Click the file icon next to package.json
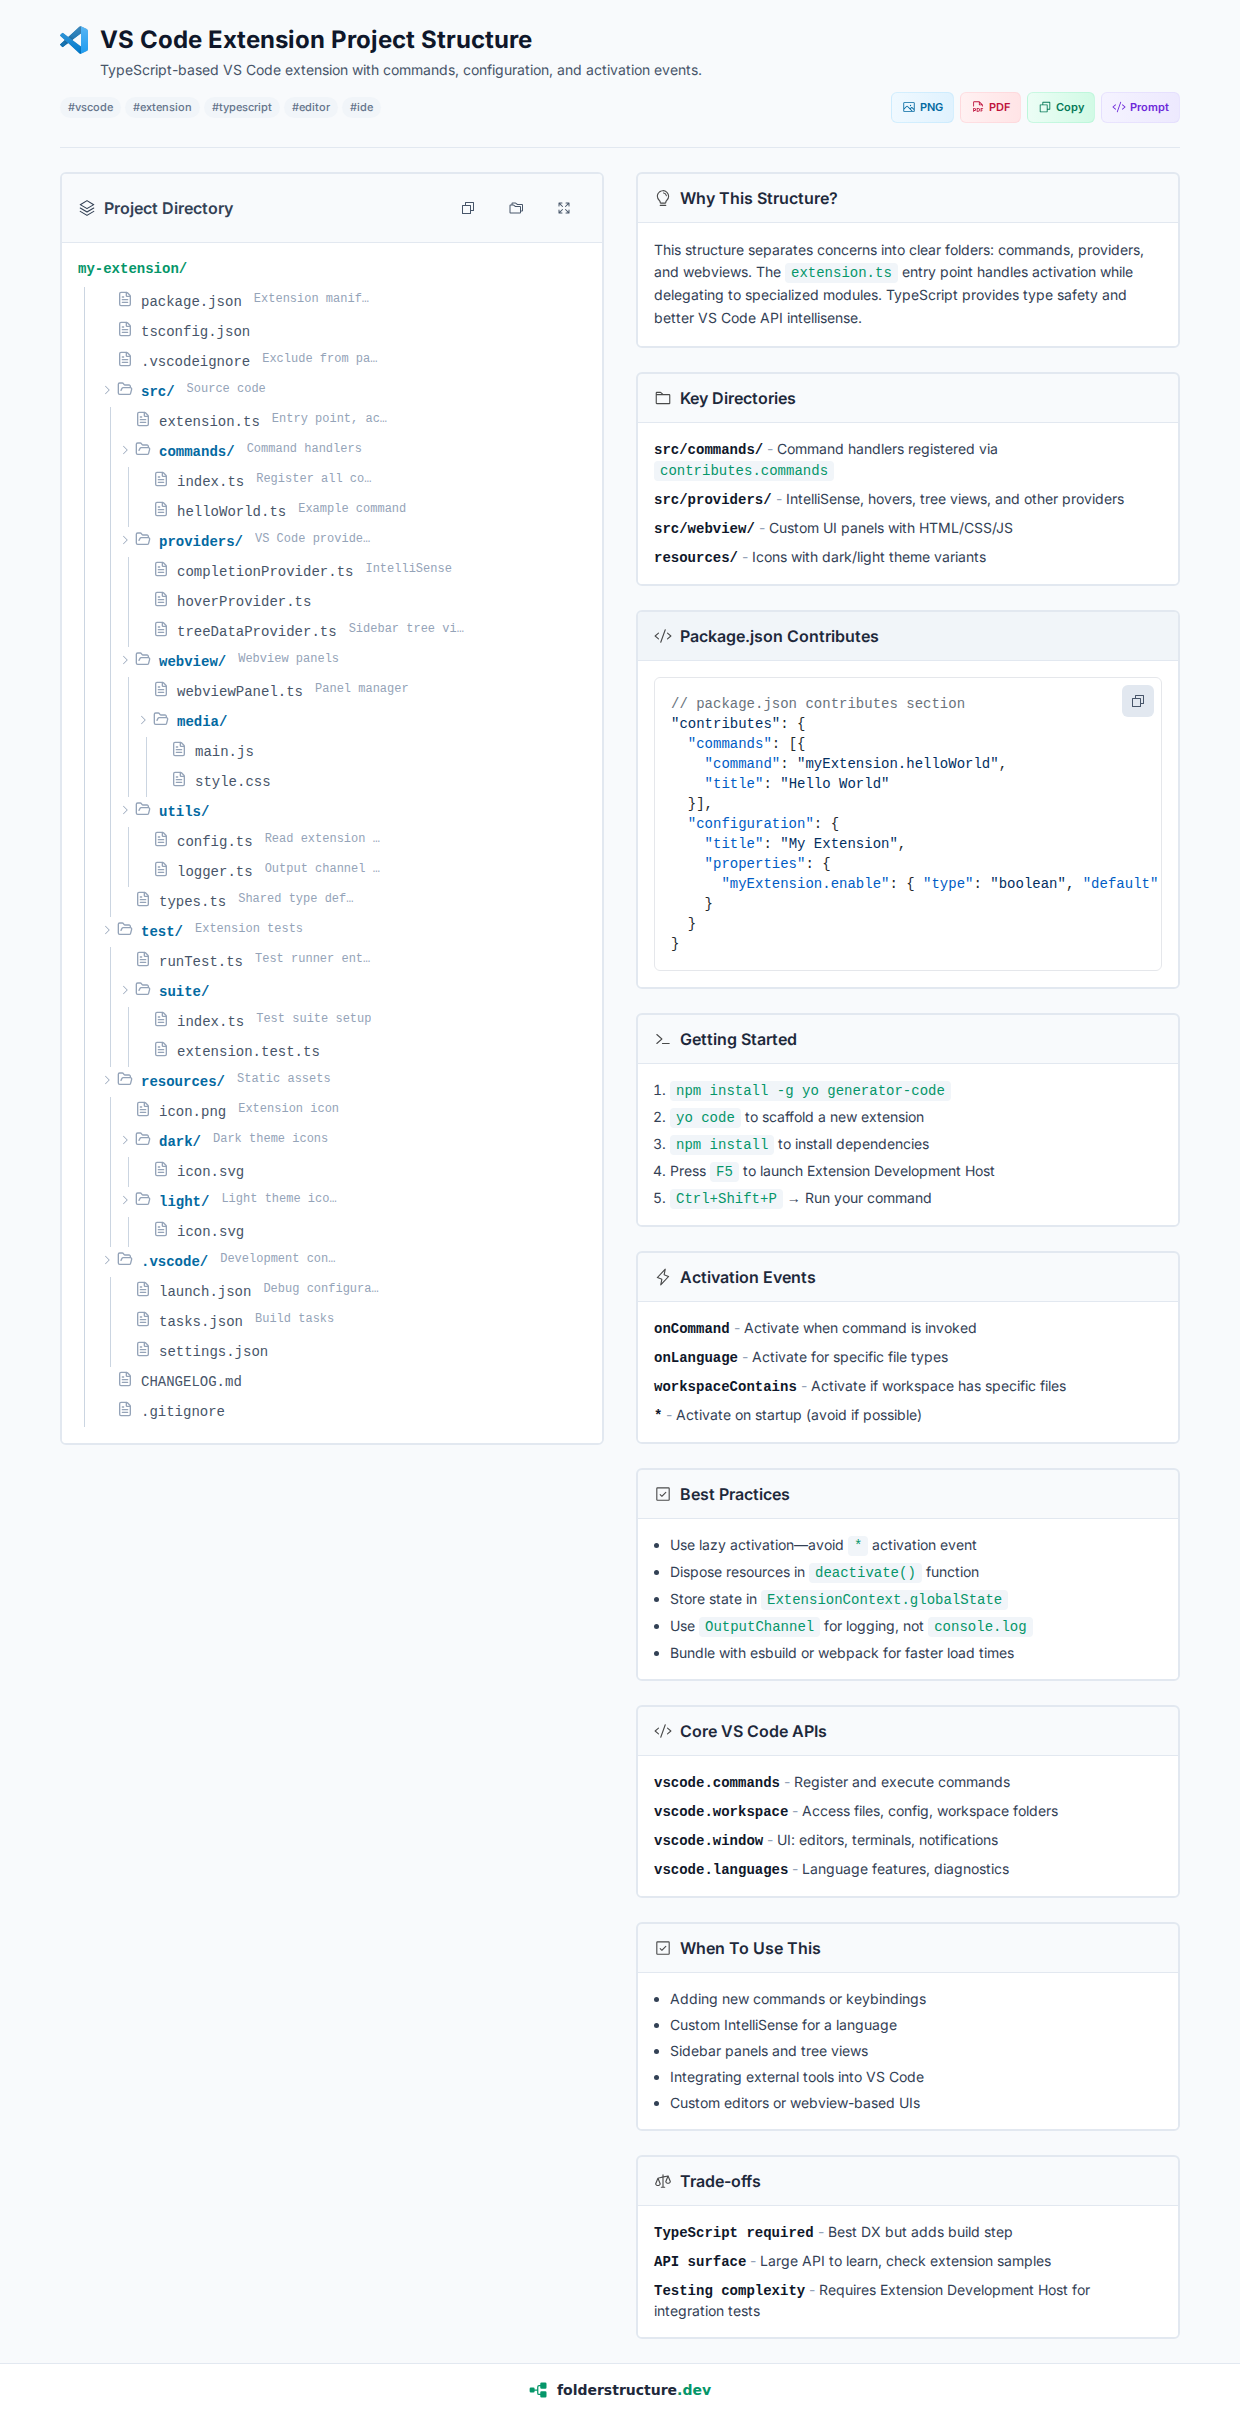The height and width of the screenshot is (2412, 1240). pos(125,299)
